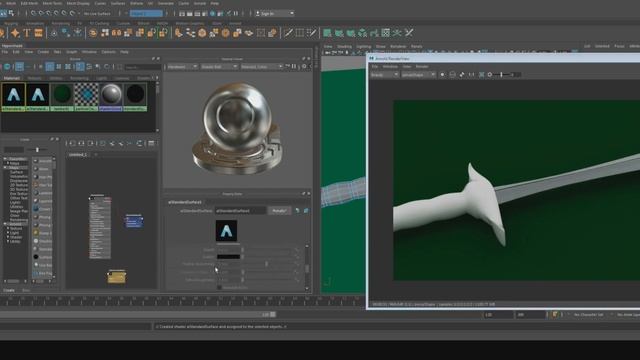
Task: Select the Motion Graphics shelf tab
Action: 189,23
